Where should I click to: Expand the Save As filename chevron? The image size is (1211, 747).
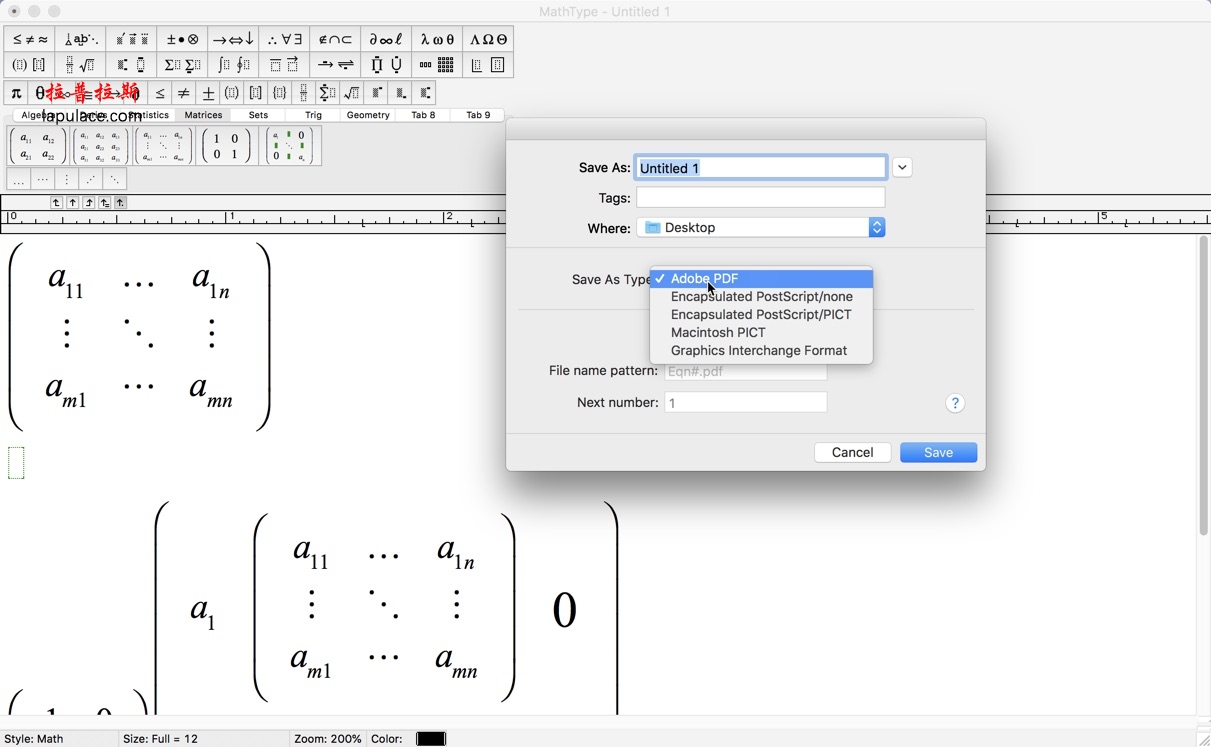pos(902,167)
